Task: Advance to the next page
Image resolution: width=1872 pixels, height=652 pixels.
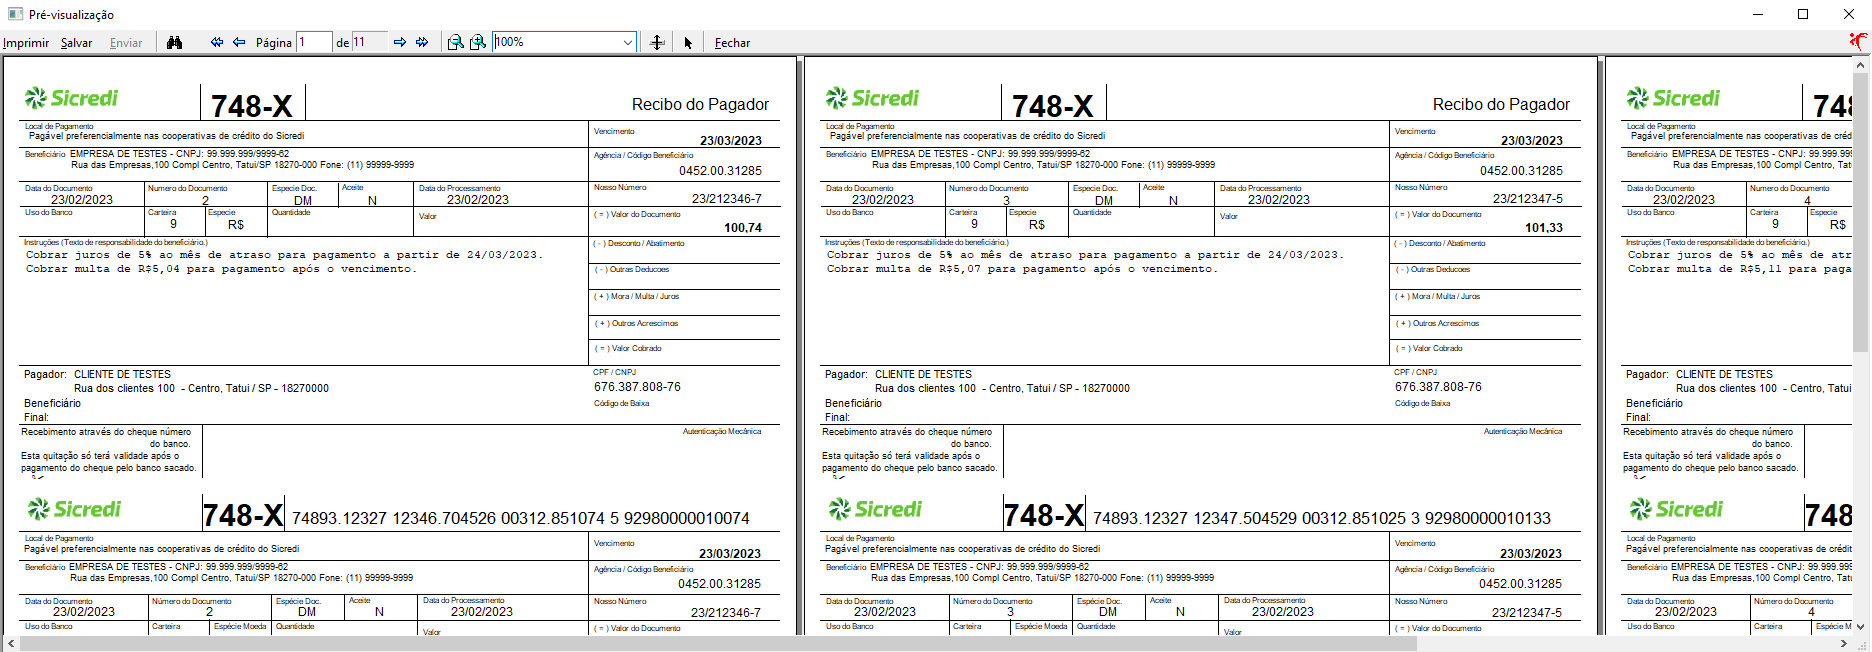Action: pos(400,42)
